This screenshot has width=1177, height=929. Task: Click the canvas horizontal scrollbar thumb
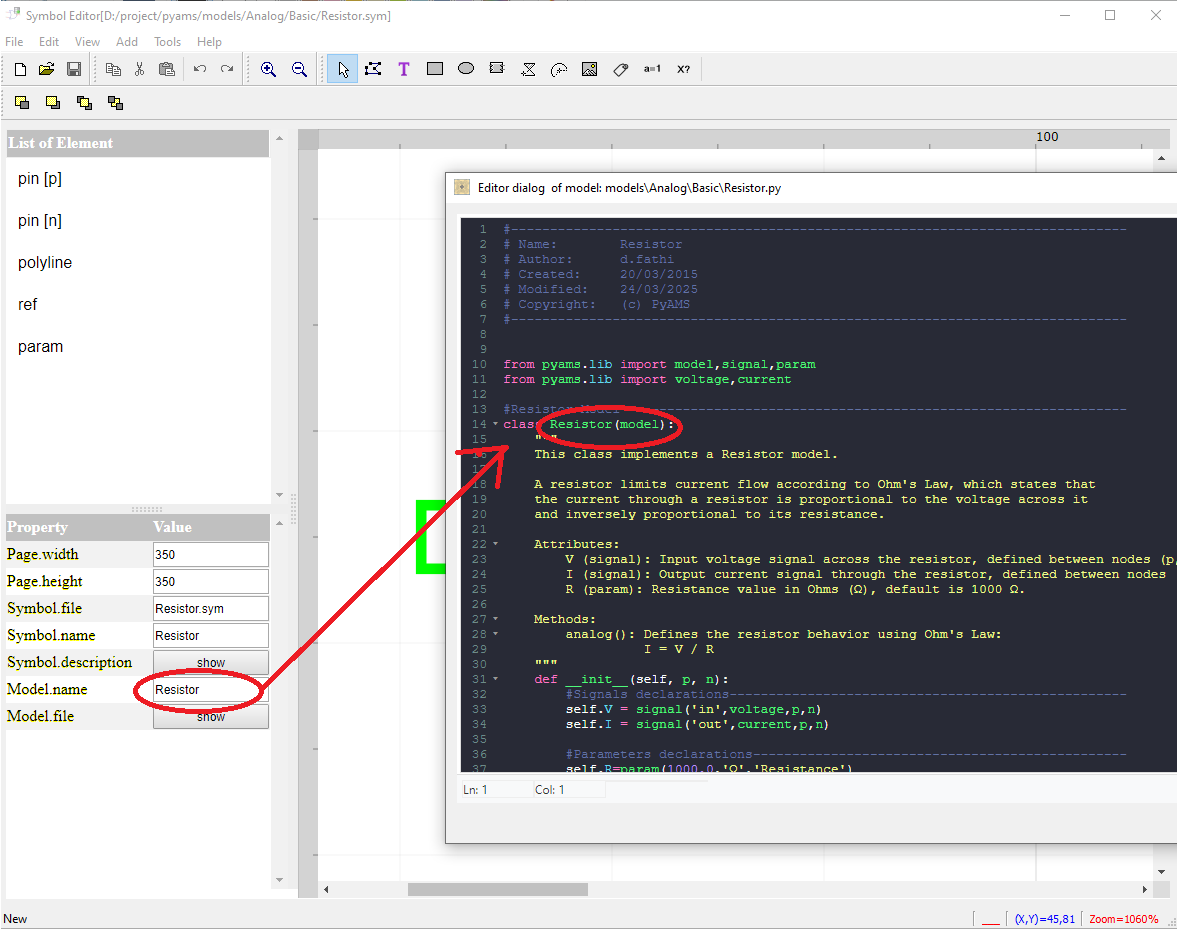coord(498,889)
